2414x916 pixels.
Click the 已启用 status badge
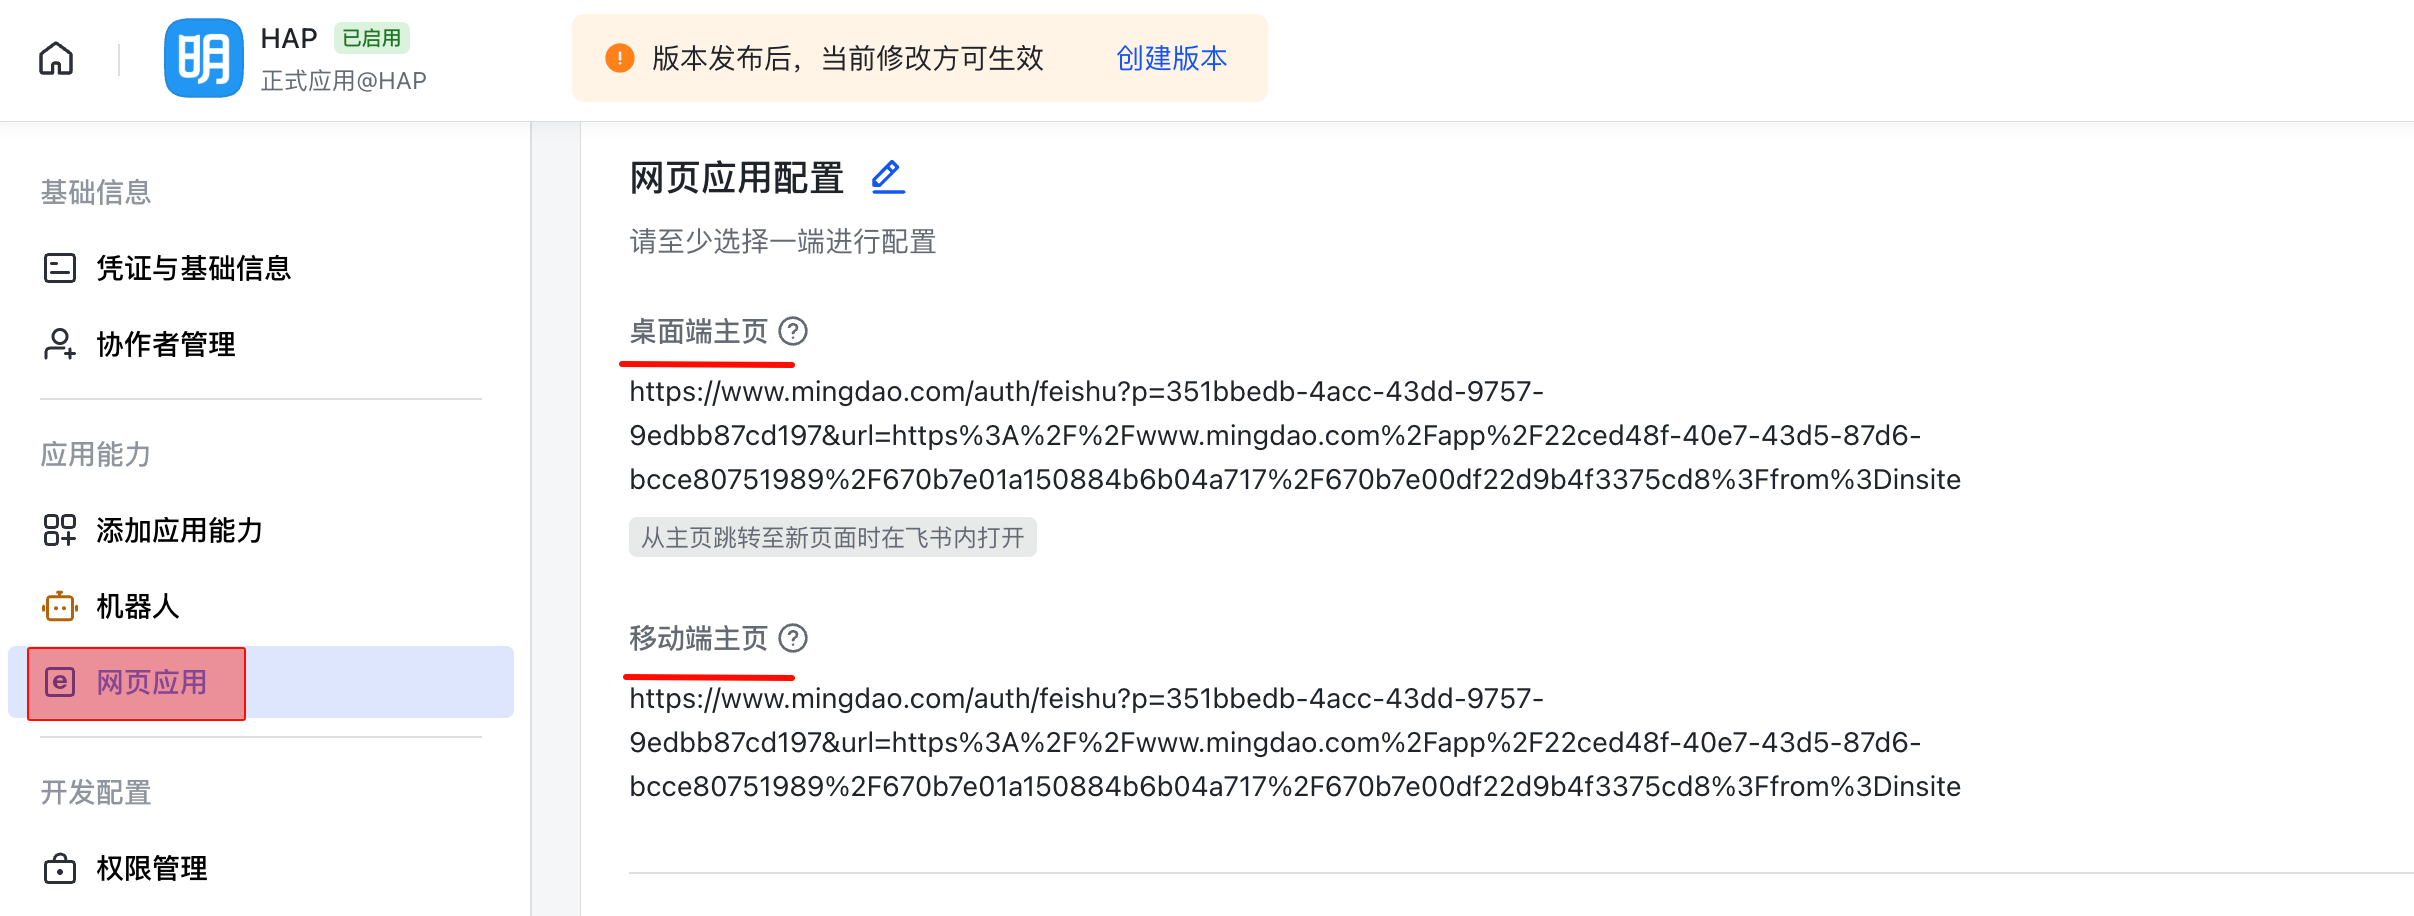pos(371,38)
